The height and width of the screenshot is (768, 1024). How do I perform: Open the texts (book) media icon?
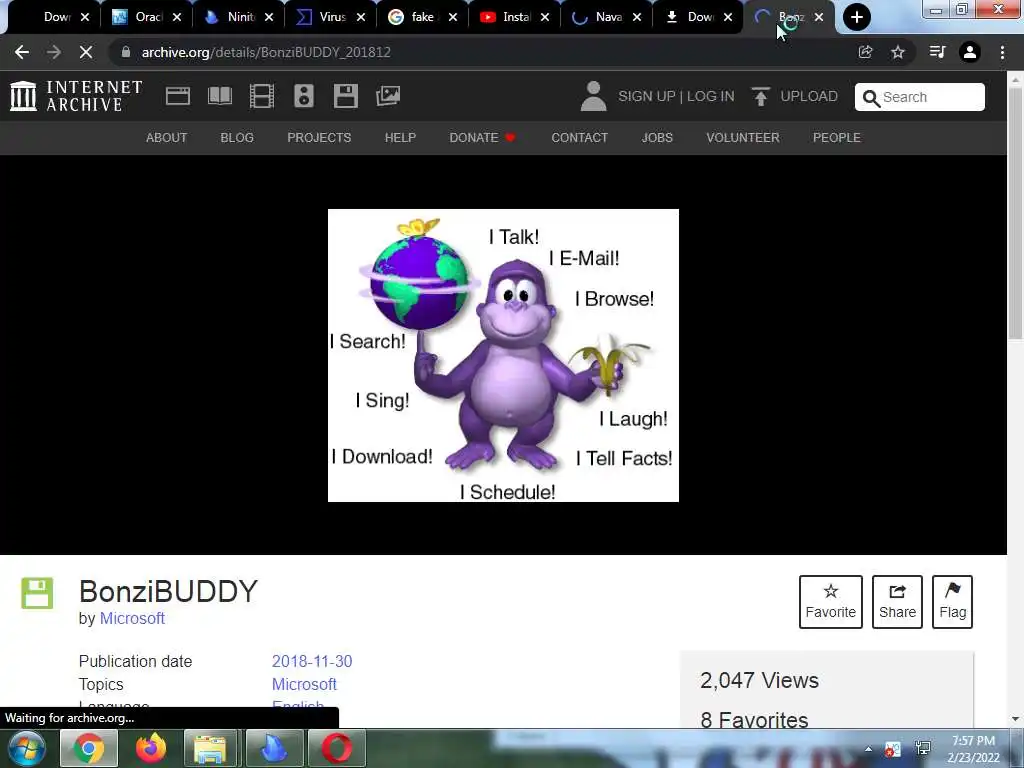(219, 96)
